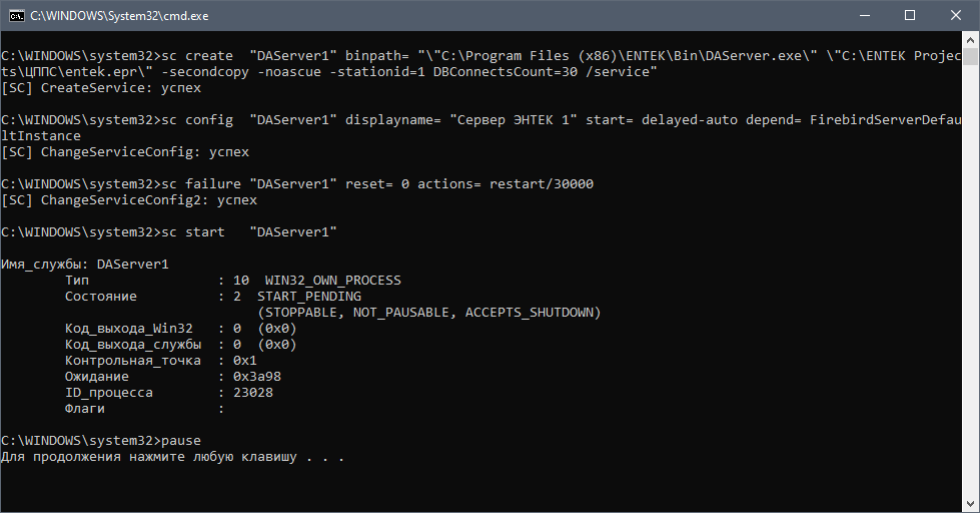Viewport: 980px width, 513px height.
Task: Maximize the command prompt window
Action: (x=910, y=15)
